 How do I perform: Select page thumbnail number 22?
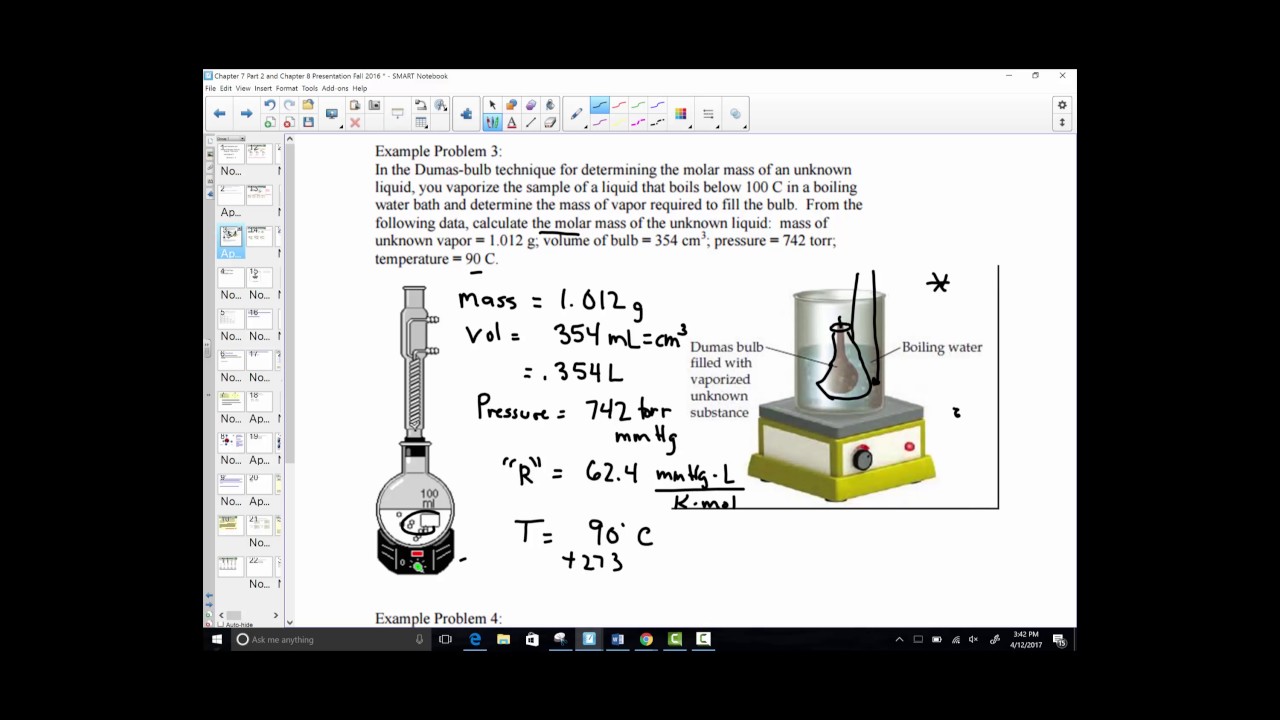click(259, 566)
